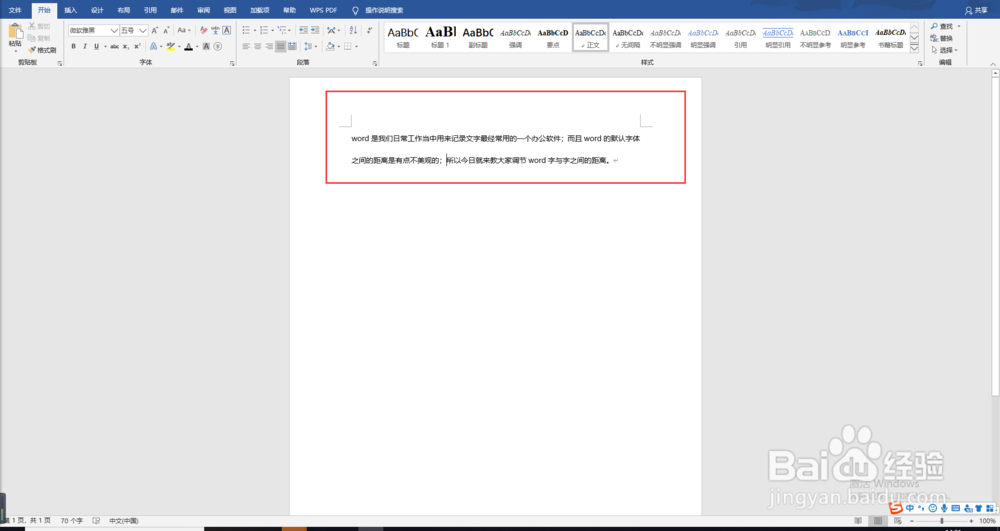Open the Change Case Aa dropdown
1000x531 pixels.
[x=184, y=30]
